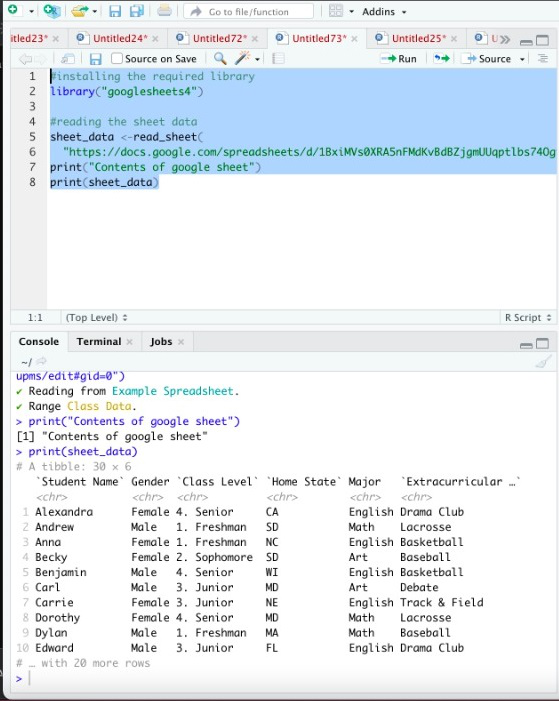The height and width of the screenshot is (701, 559).
Task: Save all open documents icon
Action: click(136, 11)
